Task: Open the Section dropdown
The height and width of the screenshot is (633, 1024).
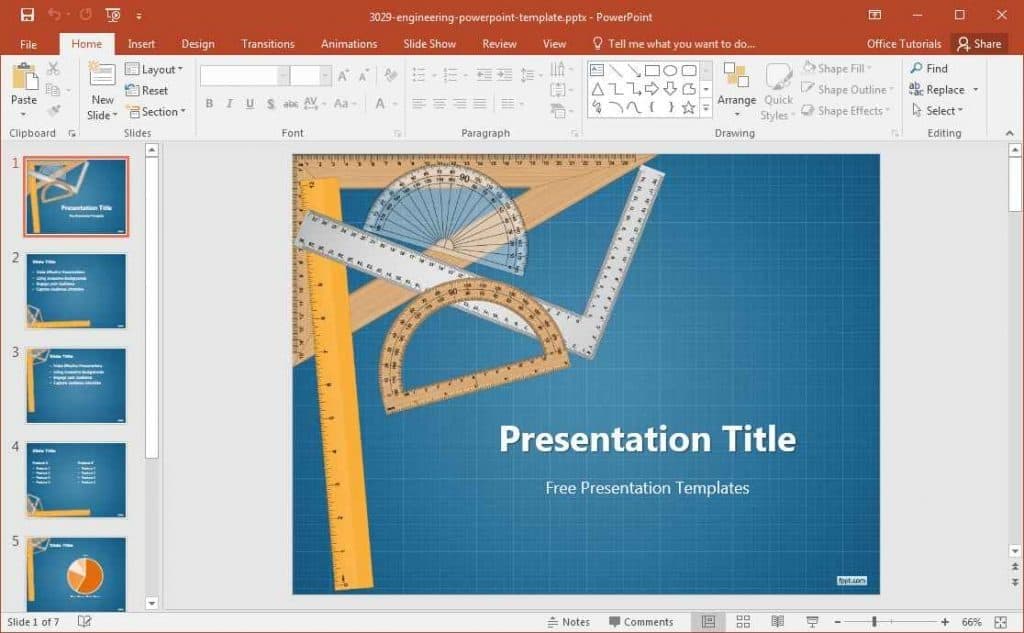Action: [156, 112]
